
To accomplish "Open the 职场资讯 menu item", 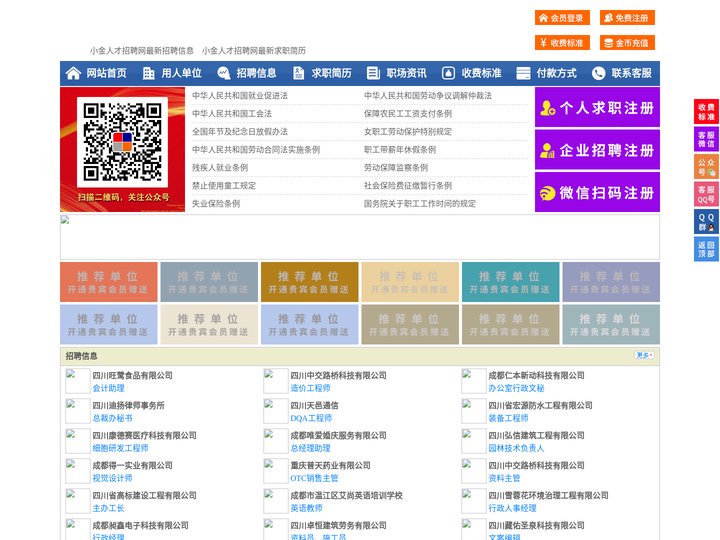I will coord(406,73).
